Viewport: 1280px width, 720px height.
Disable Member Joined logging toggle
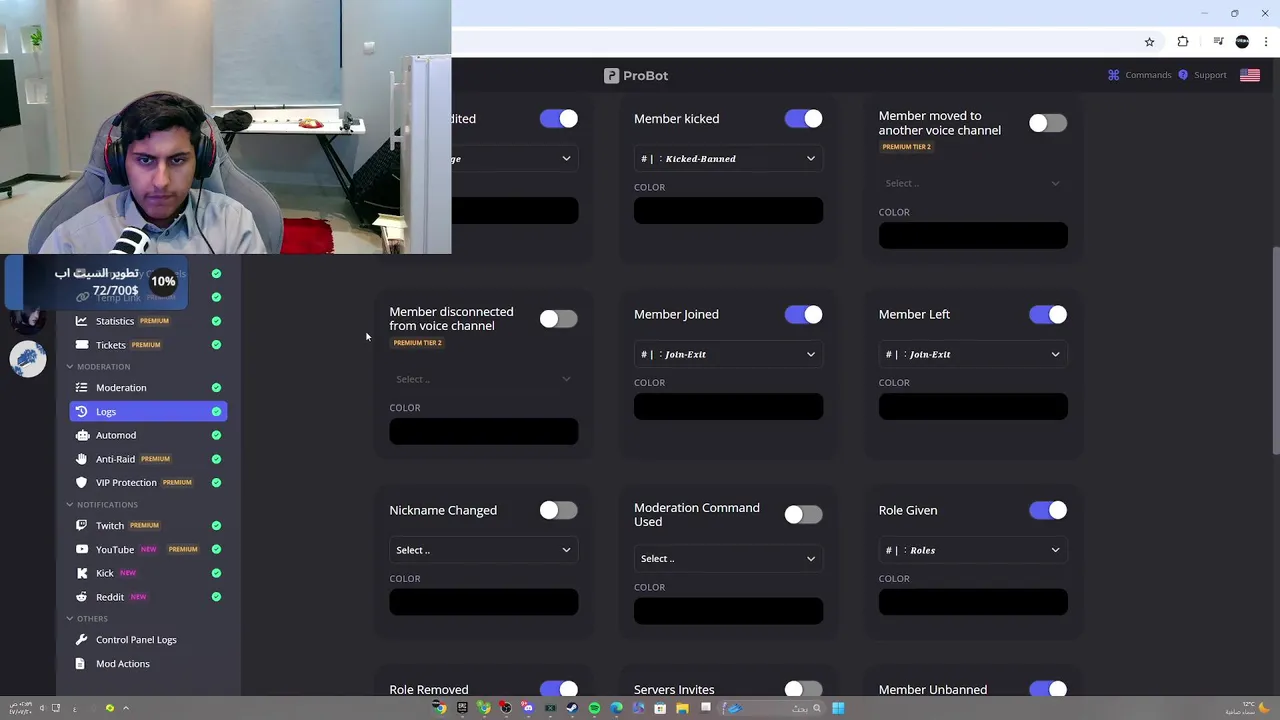(803, 315)
